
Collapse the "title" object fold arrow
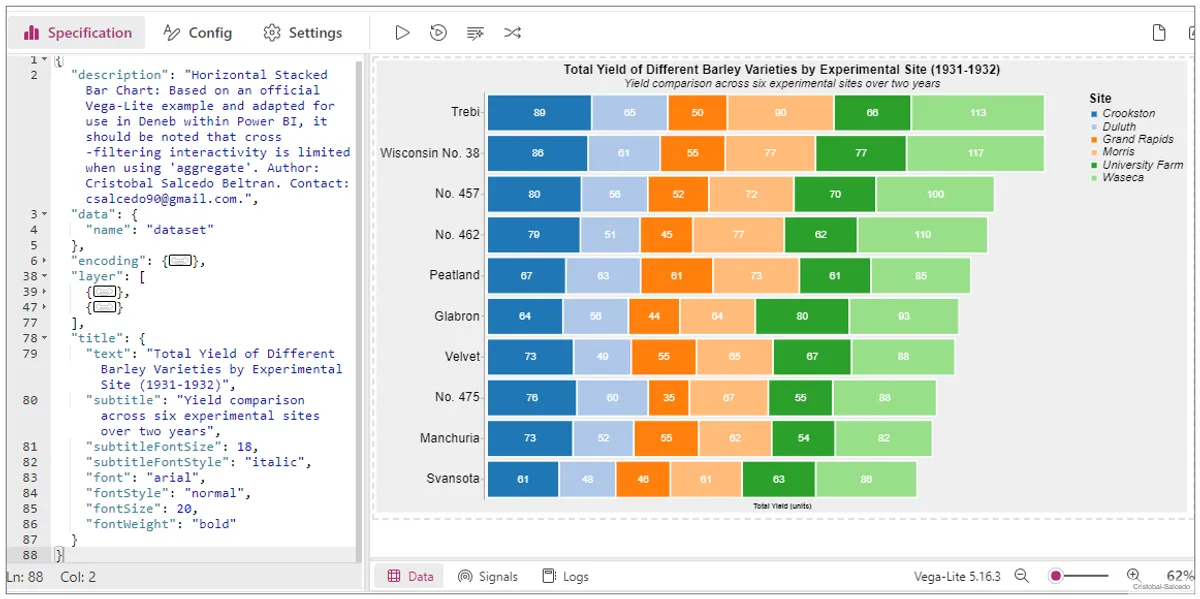[x=44, y=338]
